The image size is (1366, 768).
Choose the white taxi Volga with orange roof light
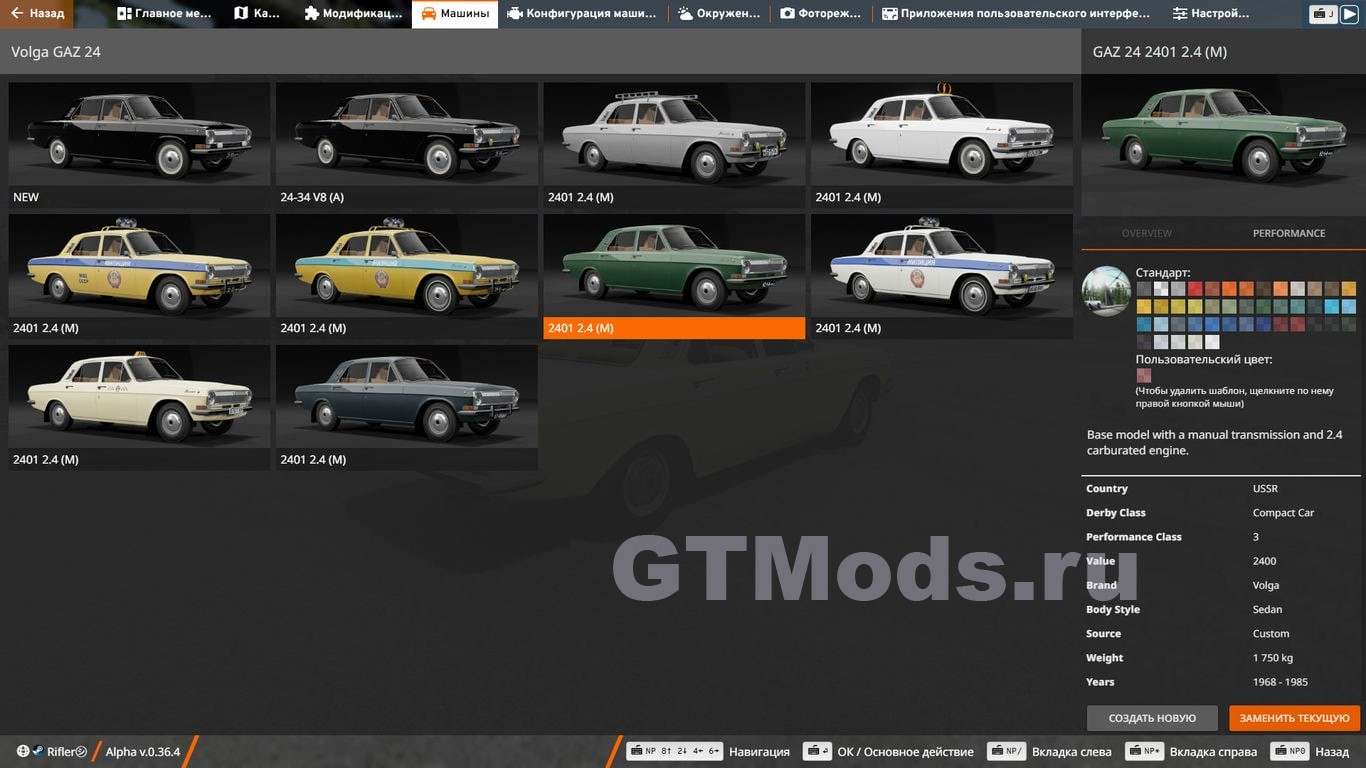coord(942,145)
